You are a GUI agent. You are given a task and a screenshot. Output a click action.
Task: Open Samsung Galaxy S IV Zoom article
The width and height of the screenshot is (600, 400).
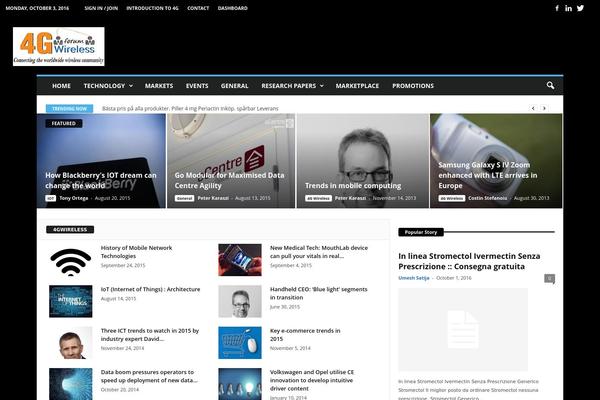[488, 175]
